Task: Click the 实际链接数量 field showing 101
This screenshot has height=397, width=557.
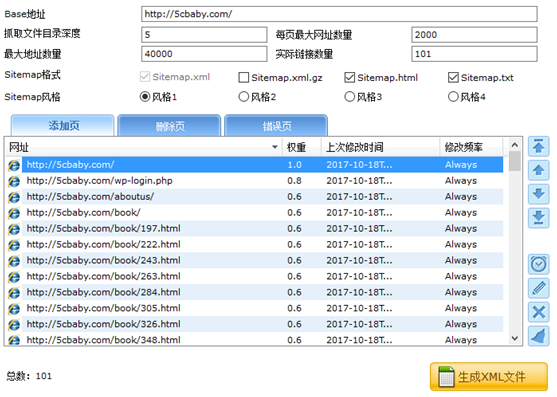Action: (474, 54)
